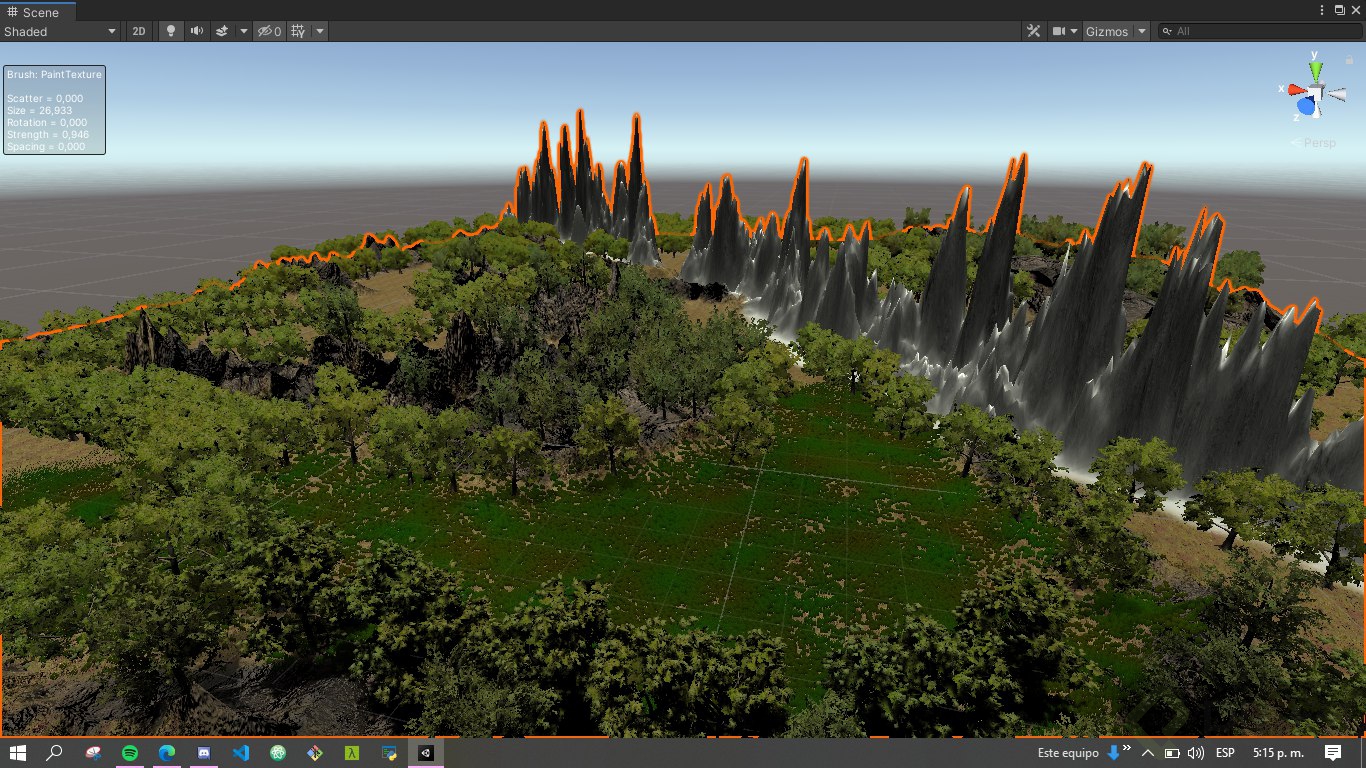Toggle the scene gizmo rotation lock
The image size is (1366, 768).
(1349, 60)
